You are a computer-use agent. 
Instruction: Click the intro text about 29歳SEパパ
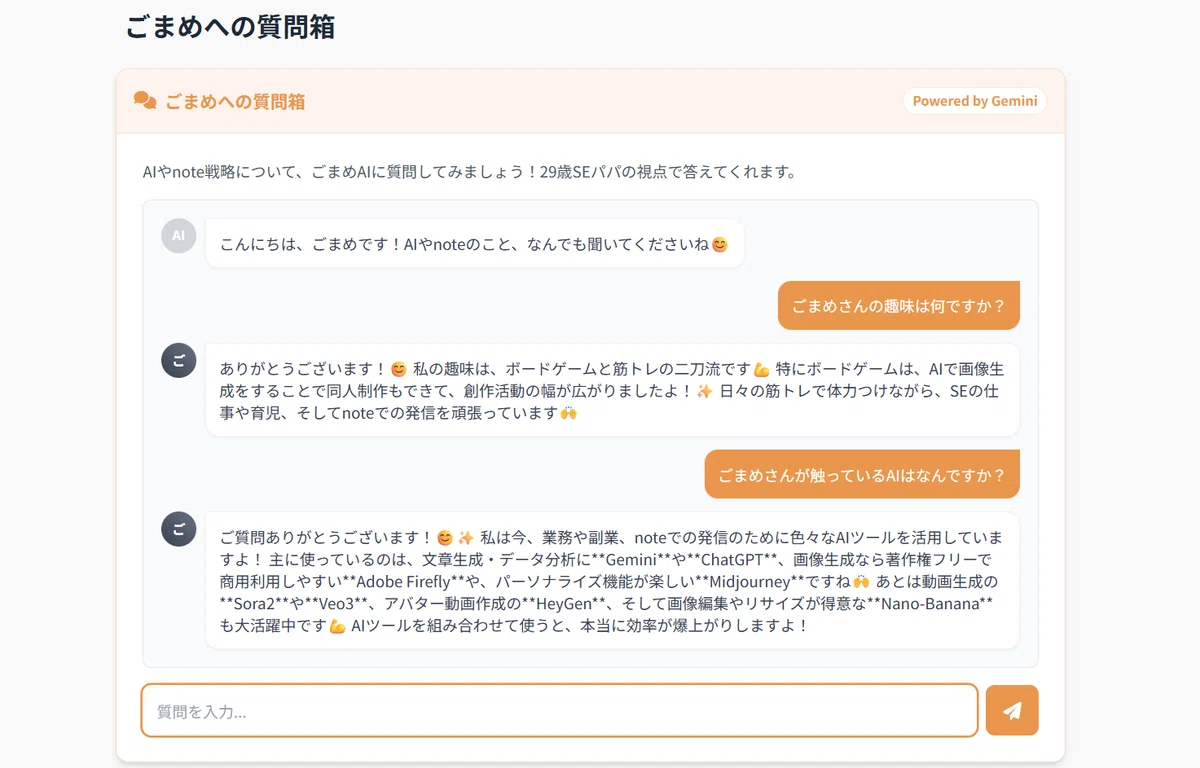point(469,172)
